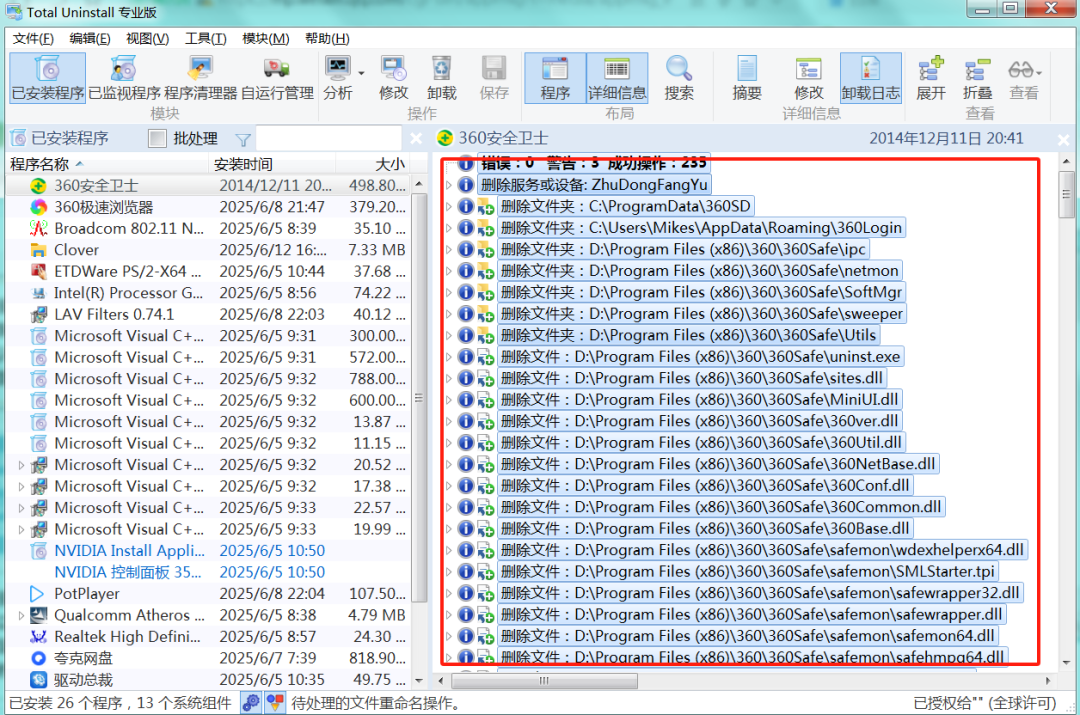Select 夸克网盘 in program list

[x=209, y=658]
